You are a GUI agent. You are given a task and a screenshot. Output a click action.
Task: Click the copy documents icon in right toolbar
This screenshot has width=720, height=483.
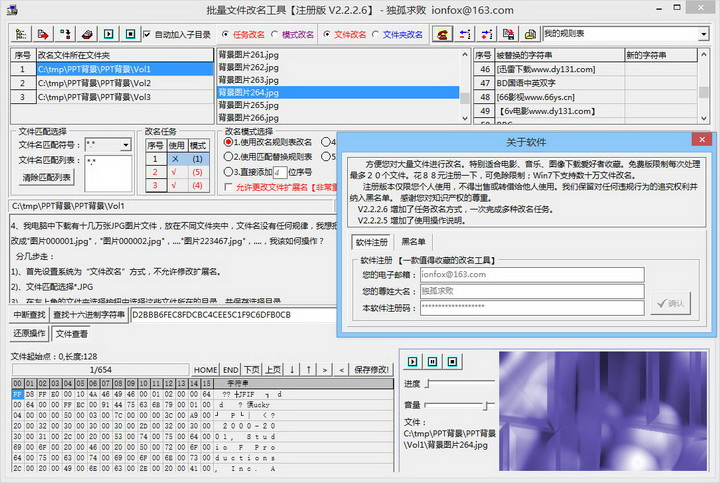[508, 34]
